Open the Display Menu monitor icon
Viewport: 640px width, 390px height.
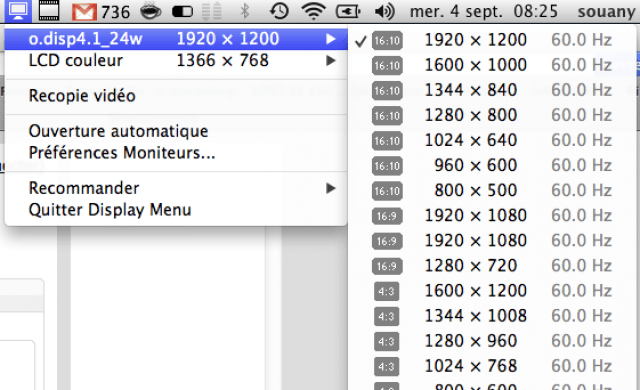(18, 11)
